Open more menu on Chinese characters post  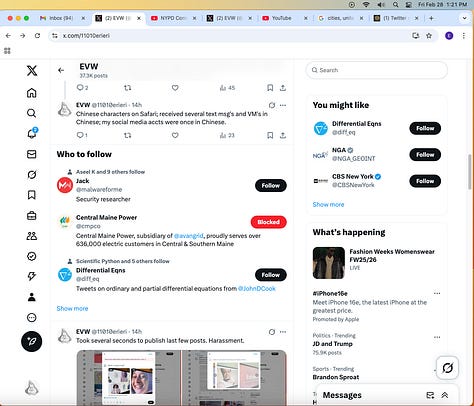(283, 105)
